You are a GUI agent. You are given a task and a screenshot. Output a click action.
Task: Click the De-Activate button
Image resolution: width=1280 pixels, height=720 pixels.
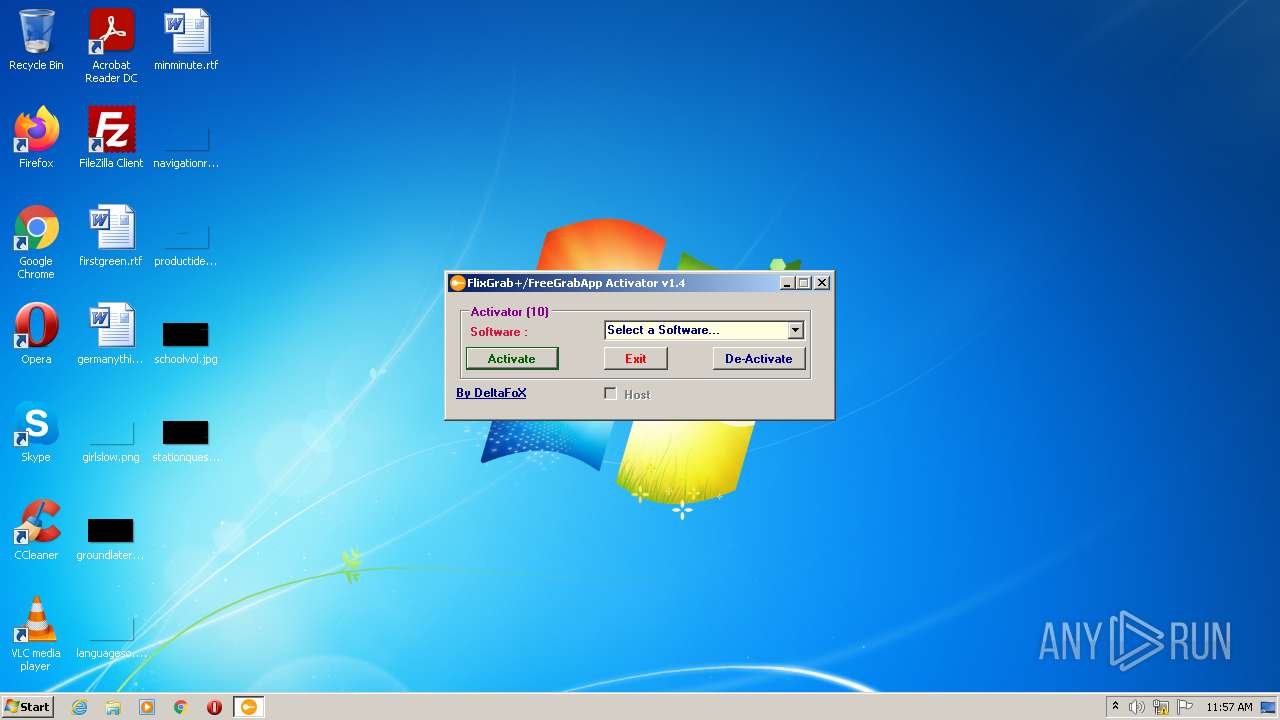pos(758,359)
